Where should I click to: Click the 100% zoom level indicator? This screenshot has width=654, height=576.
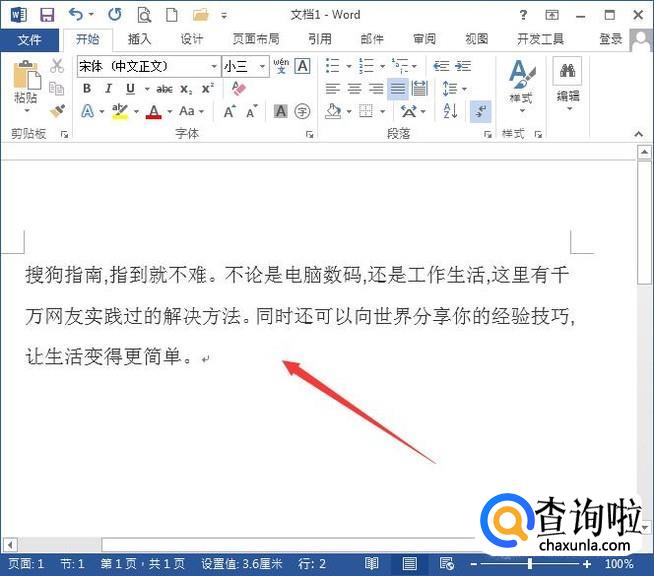coord(619,564)
